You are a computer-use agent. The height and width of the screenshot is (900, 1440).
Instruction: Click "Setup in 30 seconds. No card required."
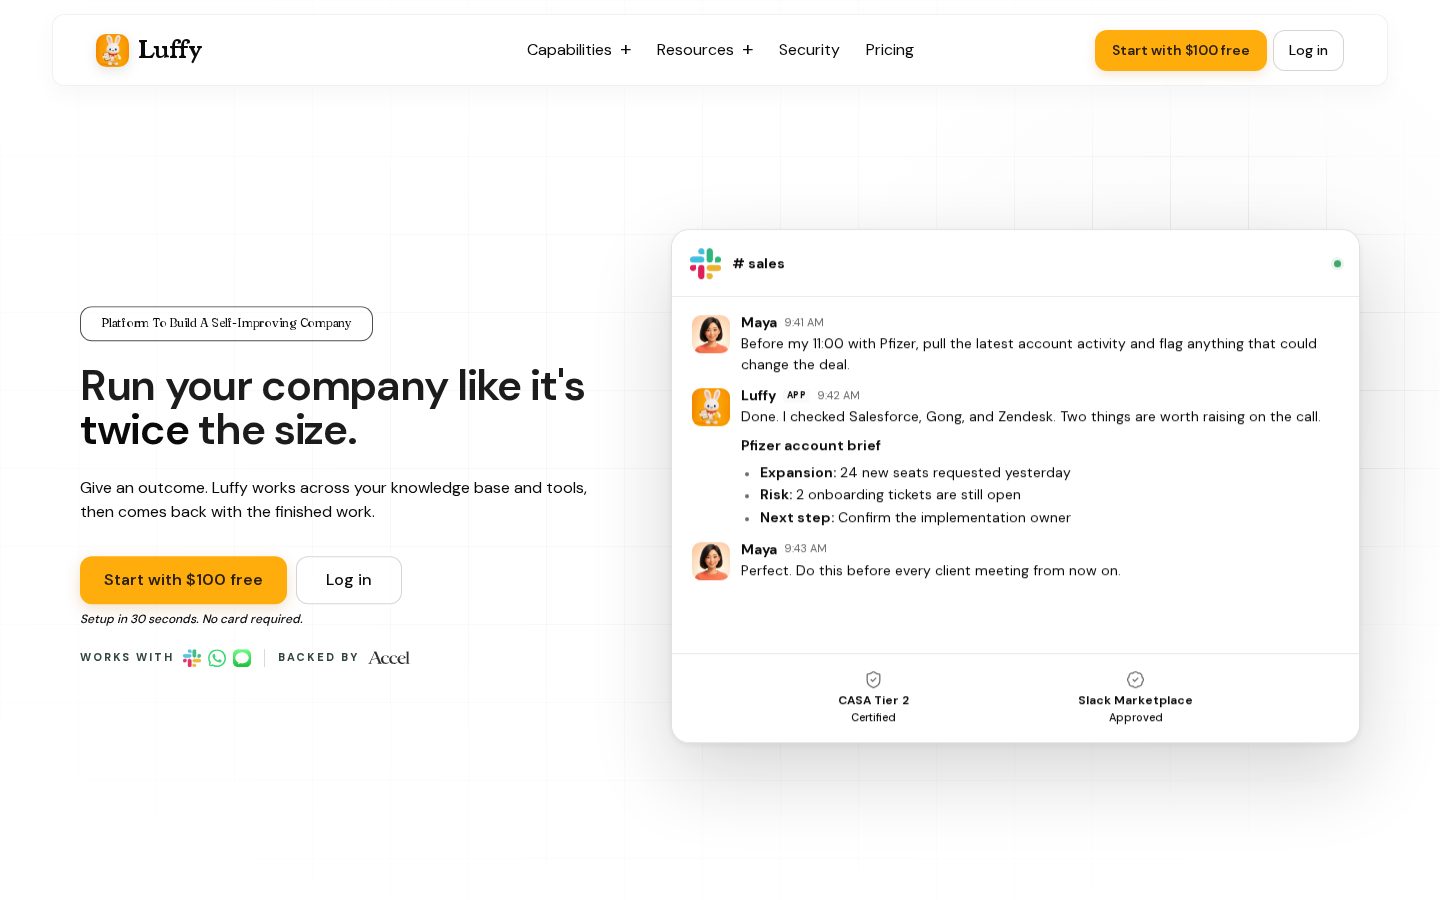(191, 619)
